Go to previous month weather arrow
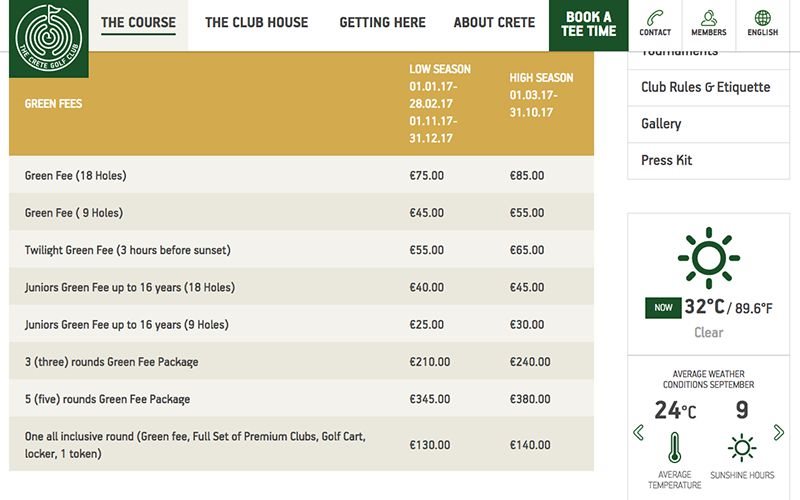 [x=639, y=432]
